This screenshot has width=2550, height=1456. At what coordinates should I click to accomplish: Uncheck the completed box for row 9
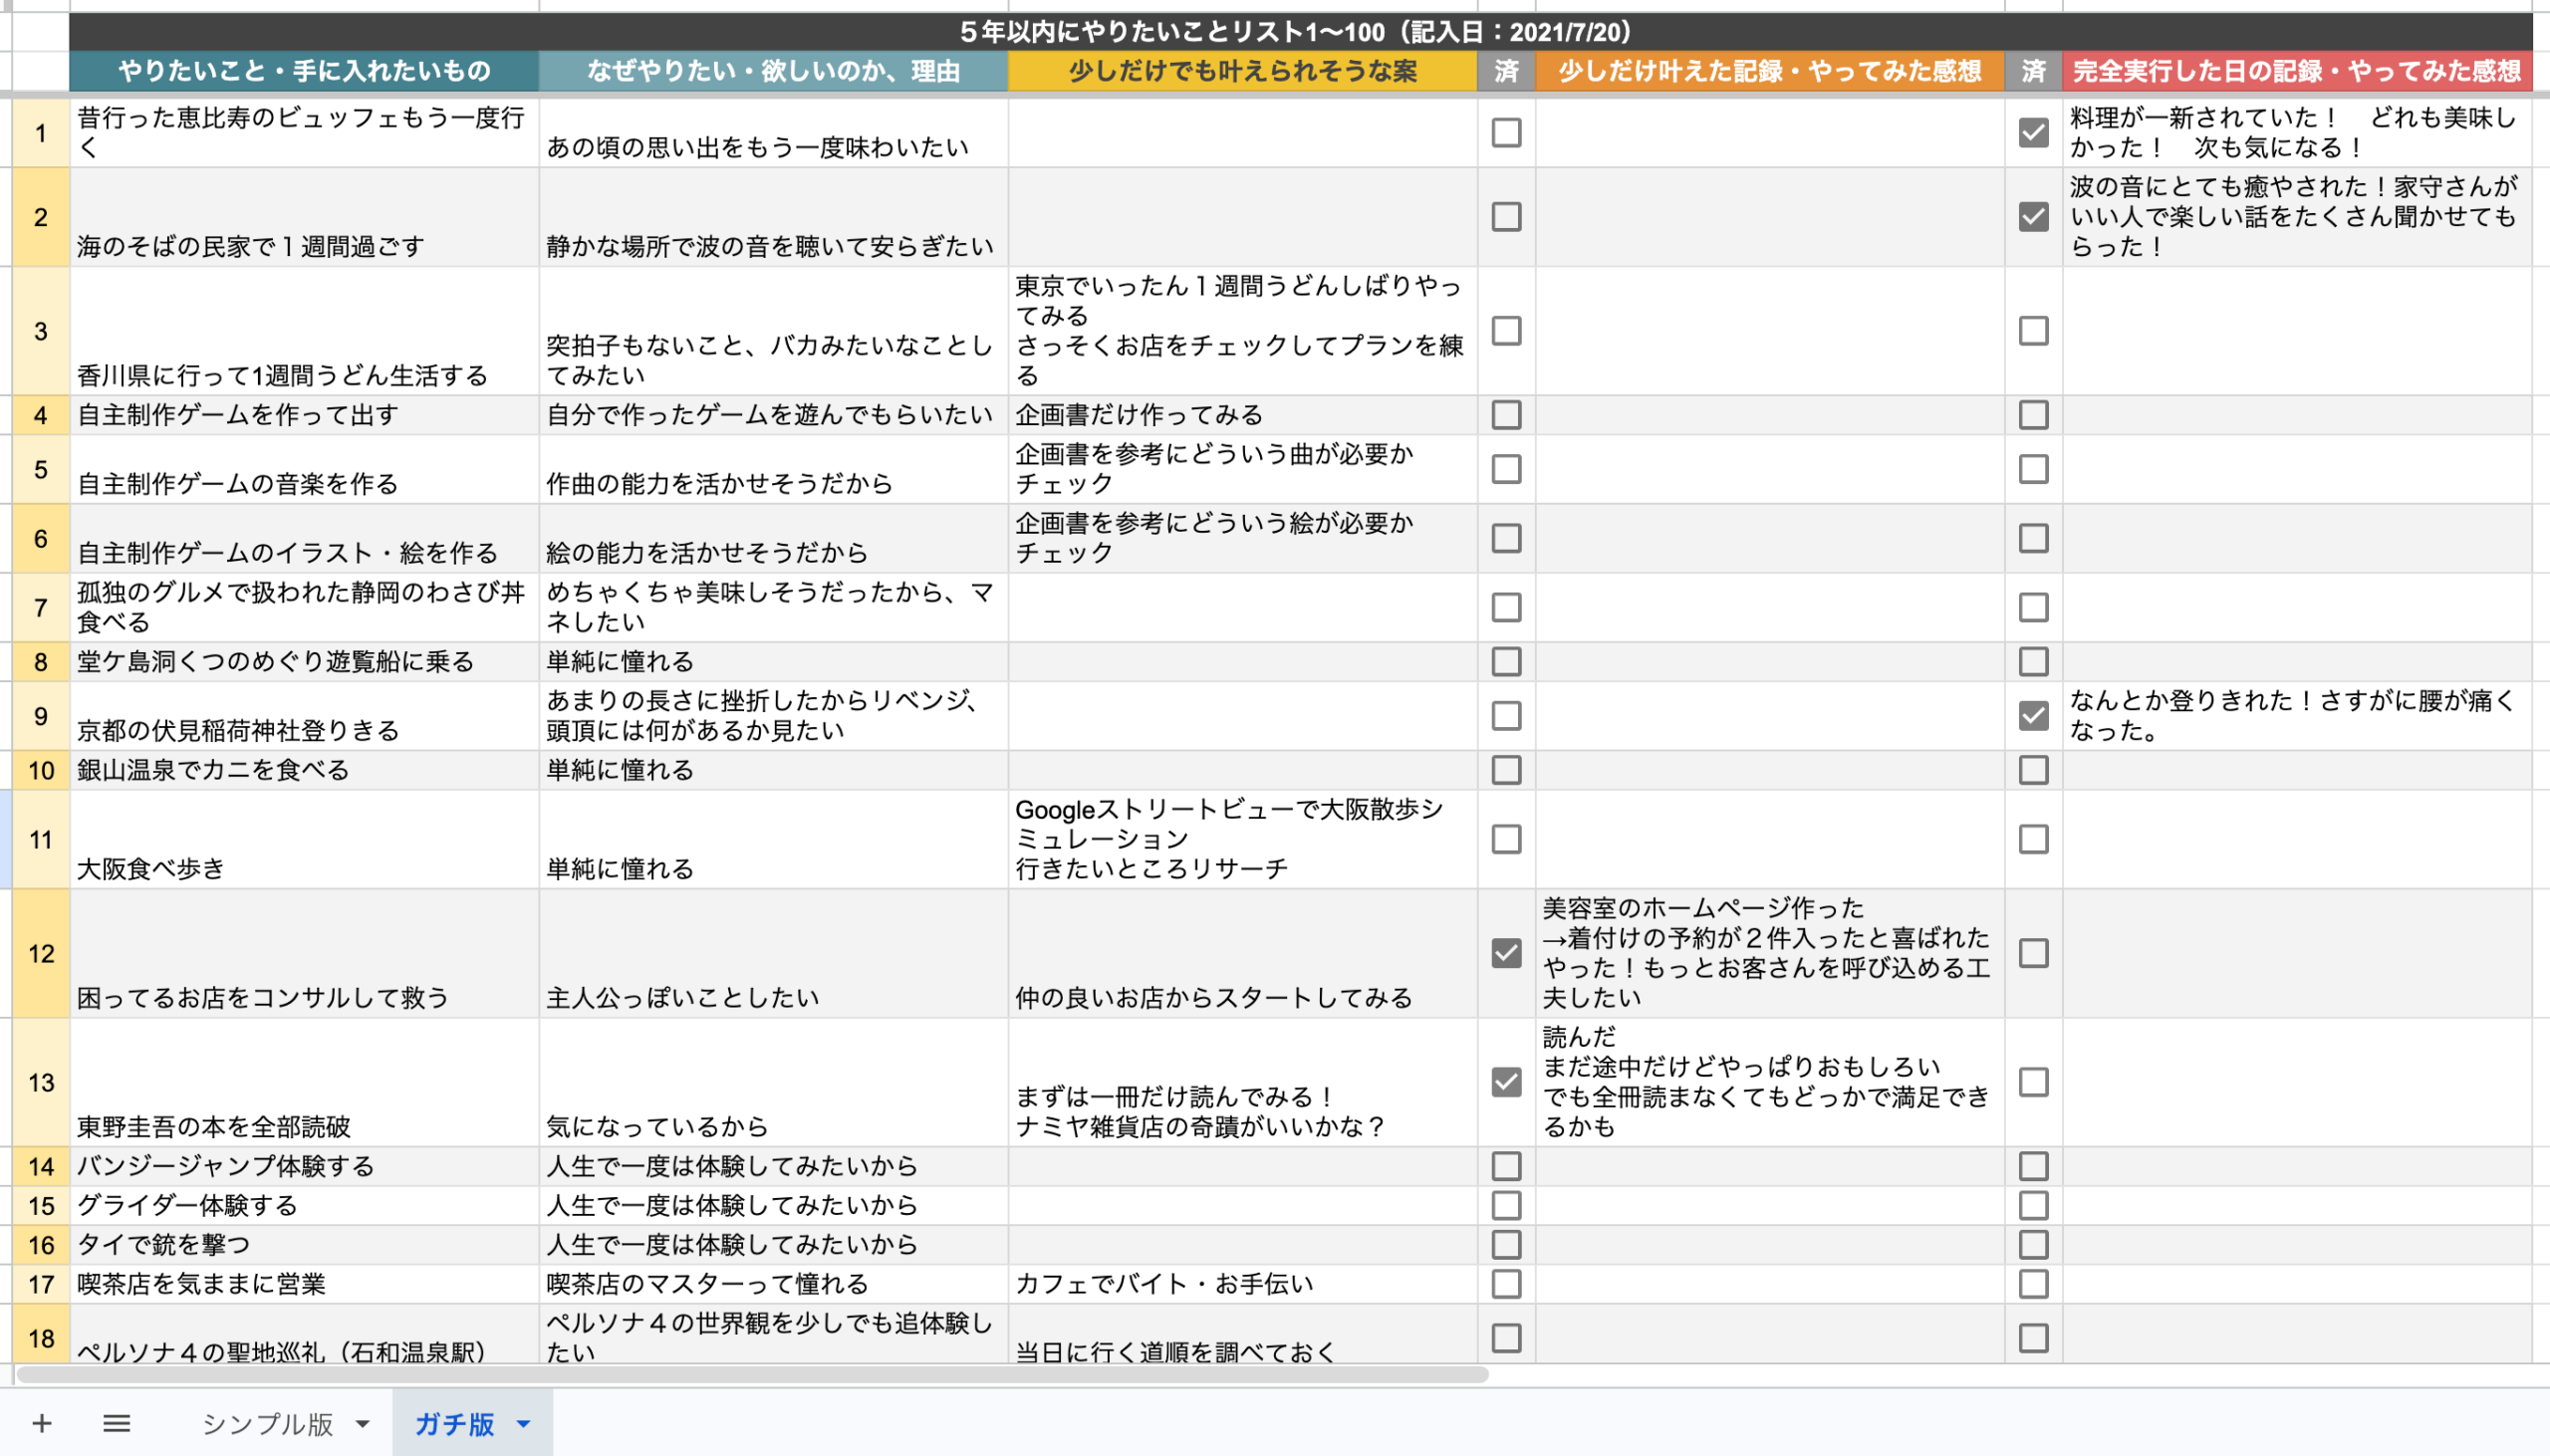click(x=2033, y=715)
